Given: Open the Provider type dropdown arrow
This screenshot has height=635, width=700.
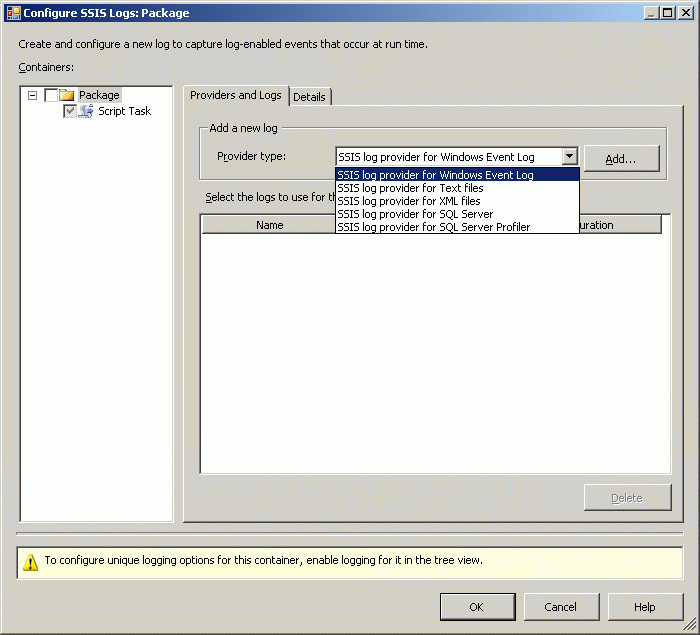Looking at the screenshot, I should pyautogui.click(x=569, y=157).
